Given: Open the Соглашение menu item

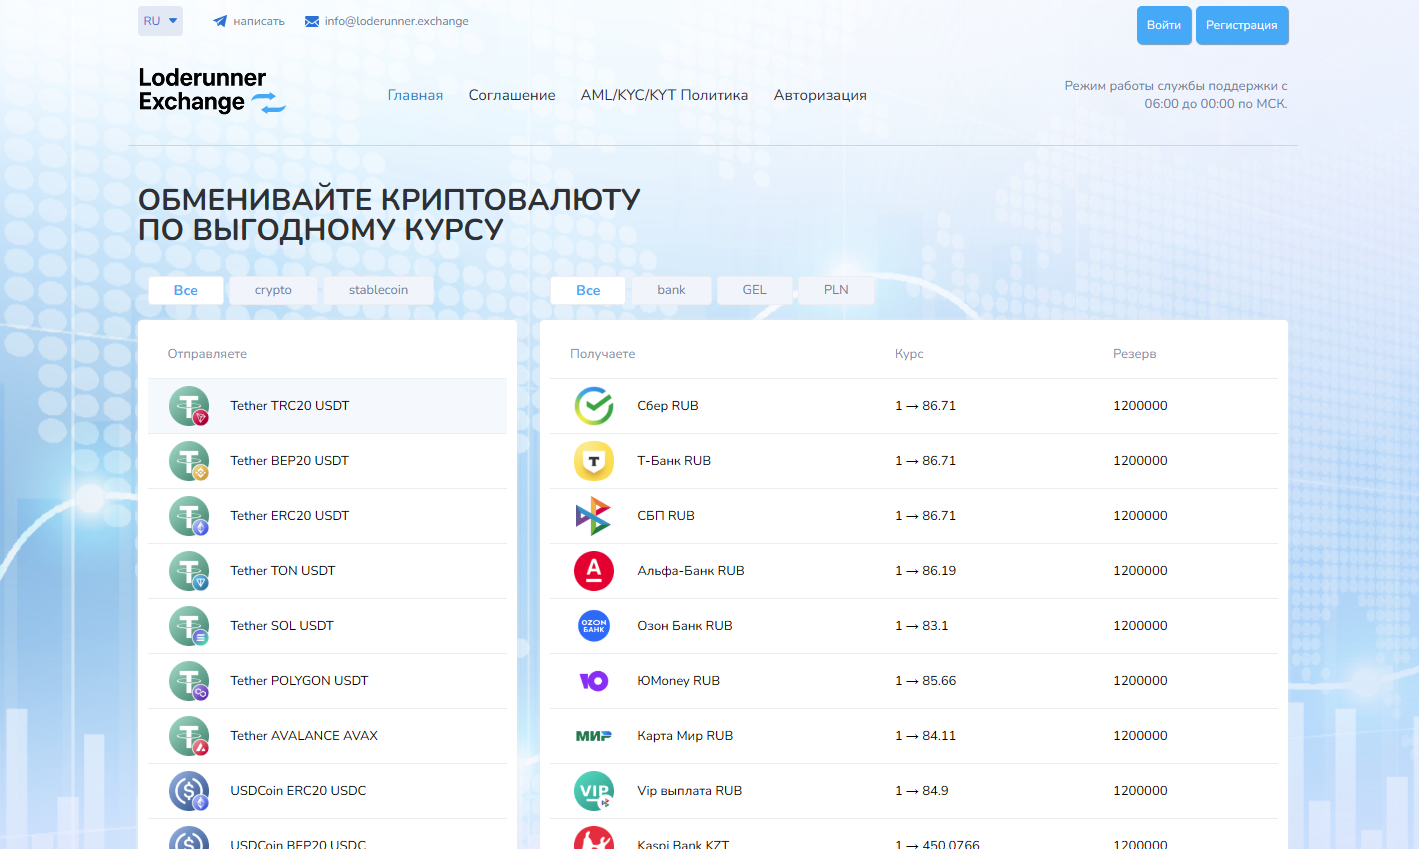Looking at the screenshot, I should tap(512, 95).
